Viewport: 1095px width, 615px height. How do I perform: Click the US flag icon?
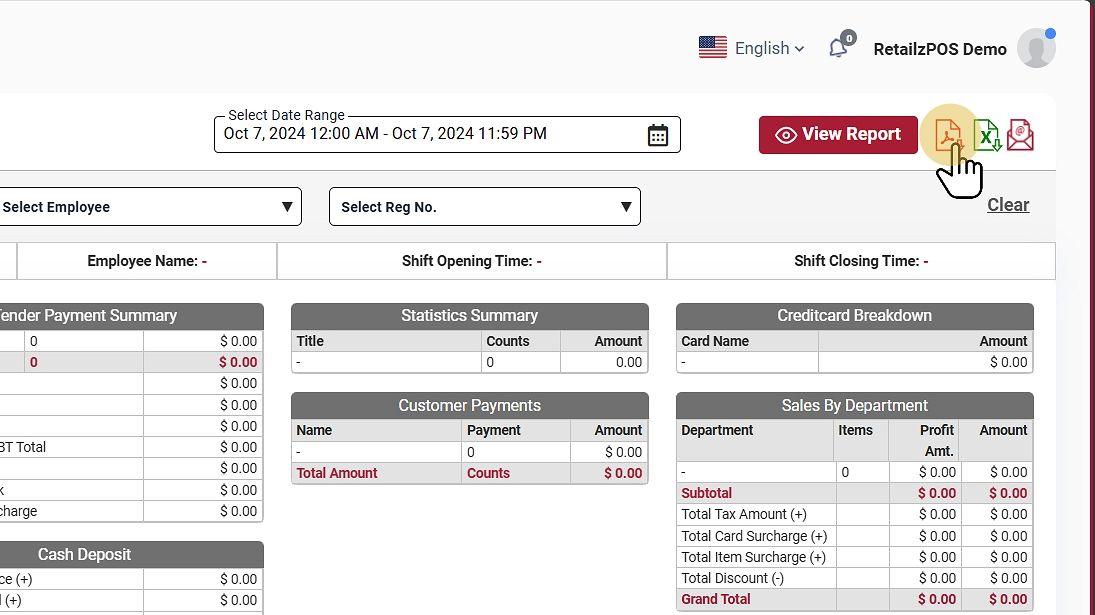pyautogui.click(x=713, y=48)
